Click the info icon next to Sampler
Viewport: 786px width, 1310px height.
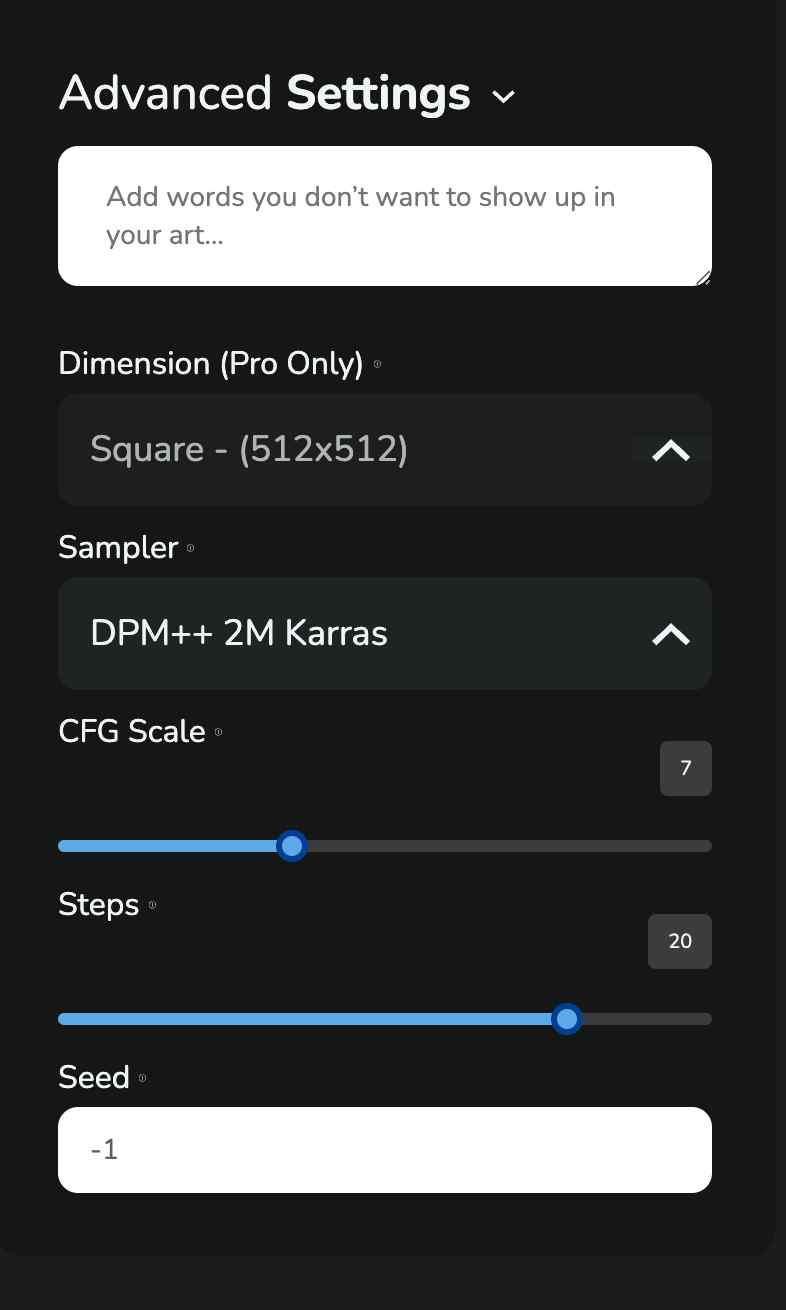coord(191,548)
